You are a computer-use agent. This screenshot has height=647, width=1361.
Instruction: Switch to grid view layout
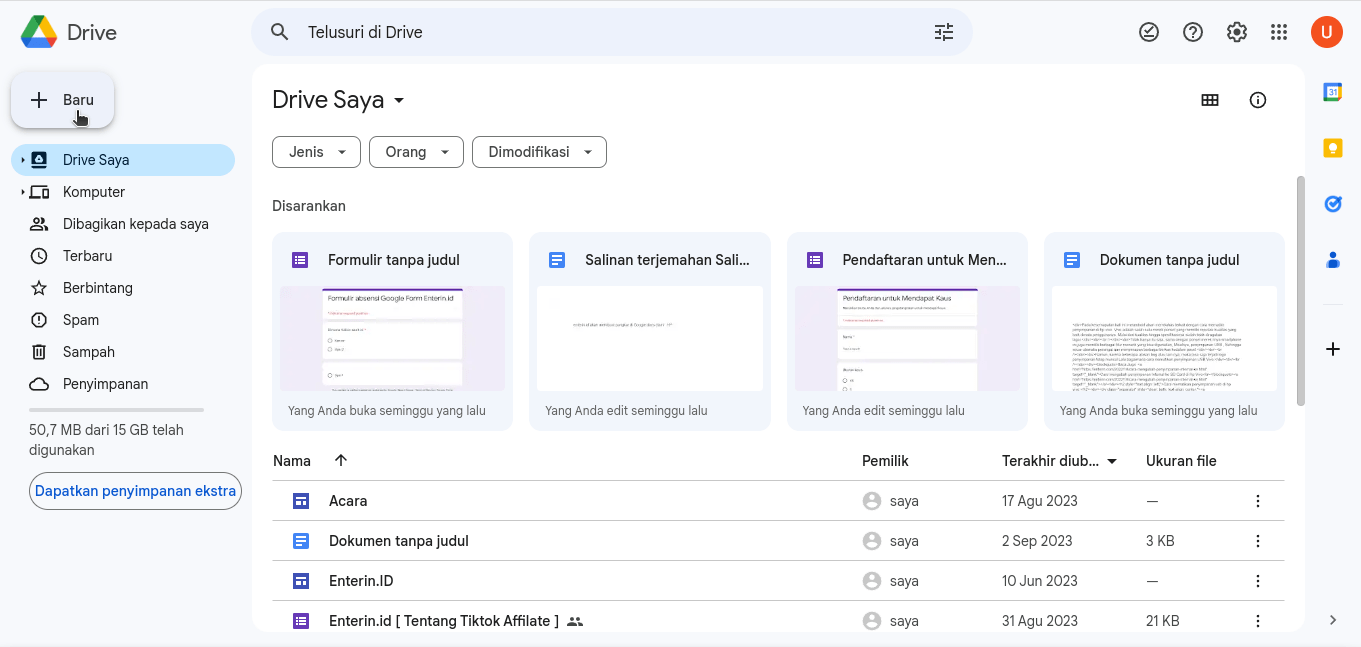tap(1210, 100)
